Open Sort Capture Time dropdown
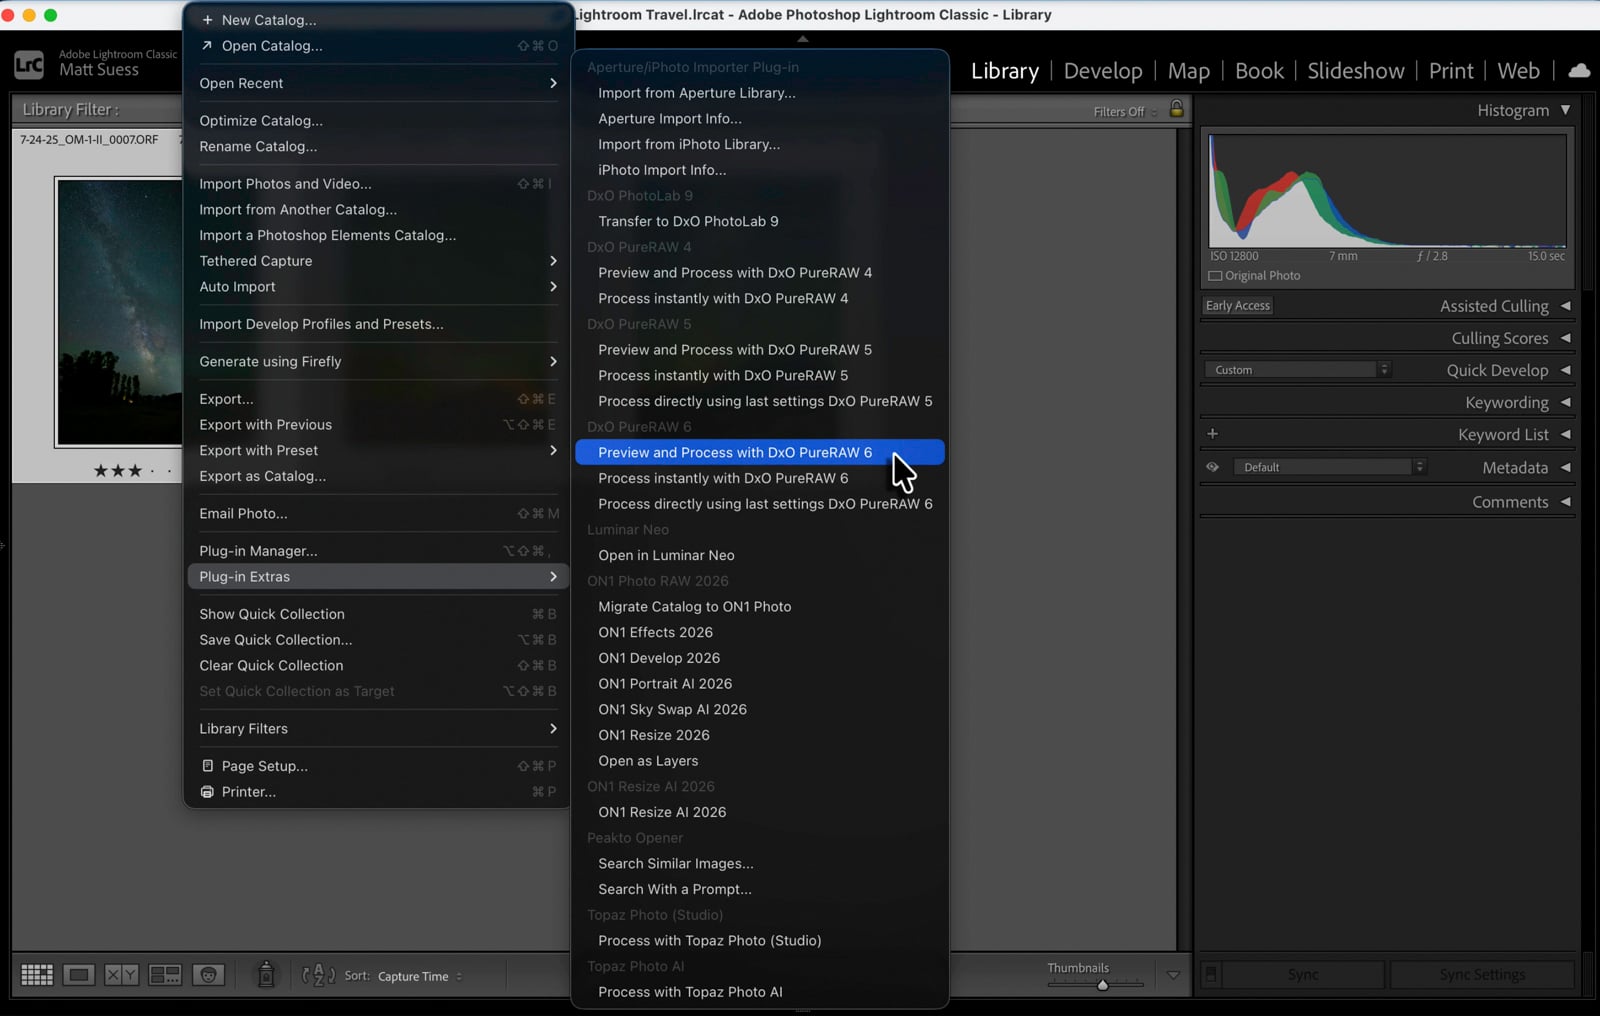The image size is (1600, 1016). [420, 976]
